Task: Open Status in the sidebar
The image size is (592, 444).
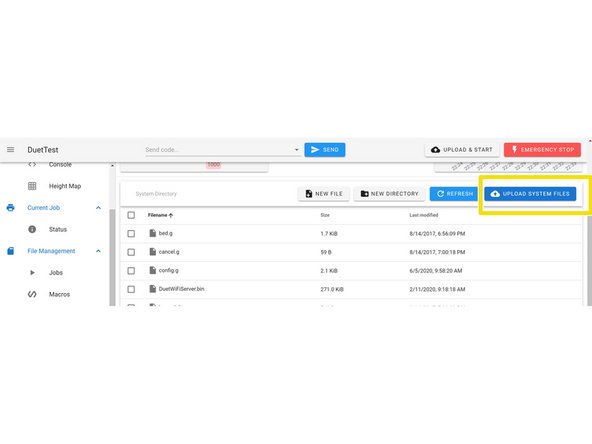Action: tap(58, 229)
